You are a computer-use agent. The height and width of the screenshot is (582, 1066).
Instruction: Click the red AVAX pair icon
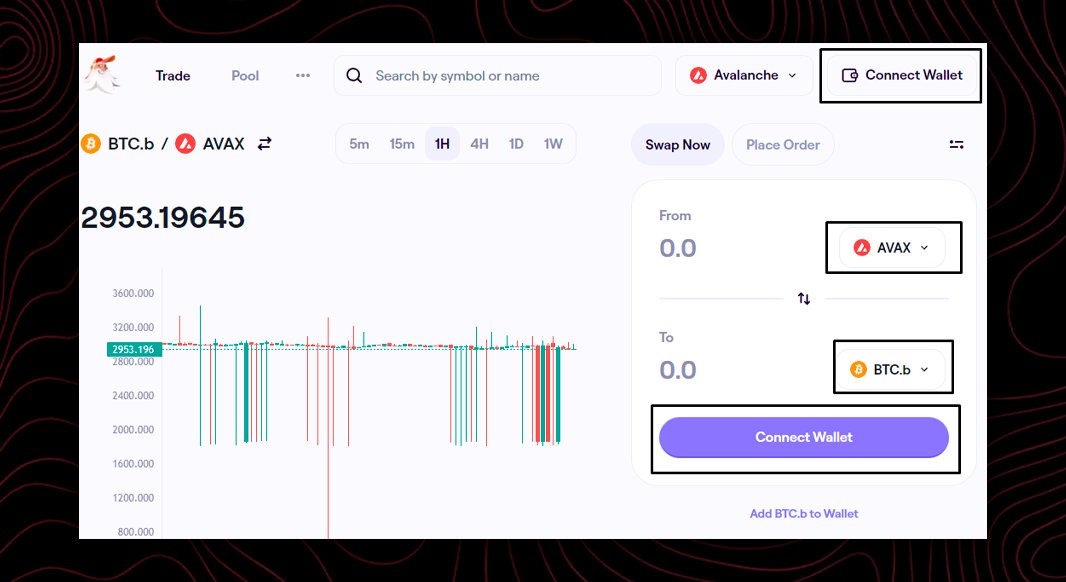[x=185, y=143]
